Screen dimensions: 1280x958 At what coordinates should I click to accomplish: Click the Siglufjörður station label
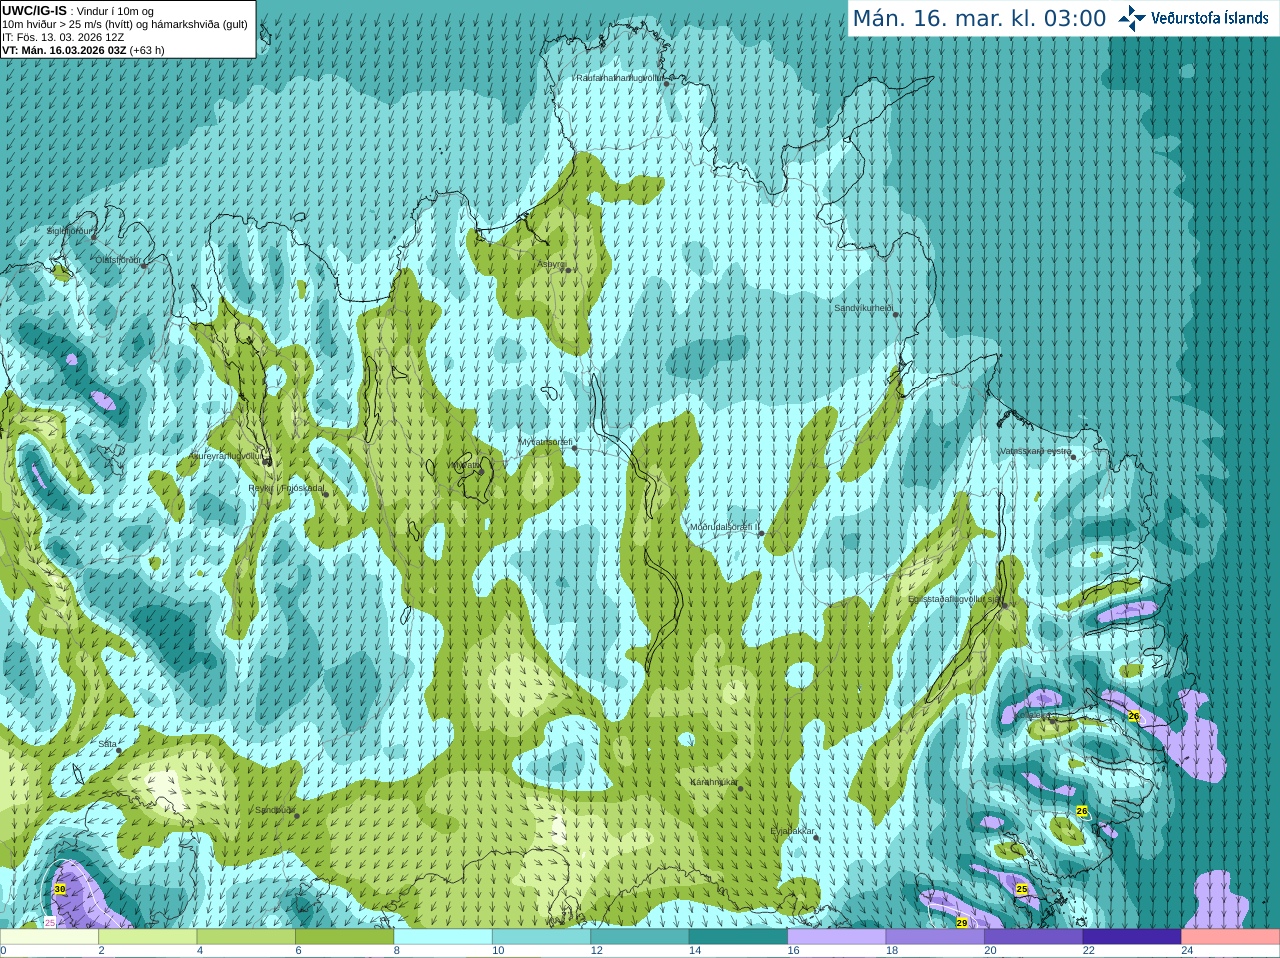pos(70,231)
